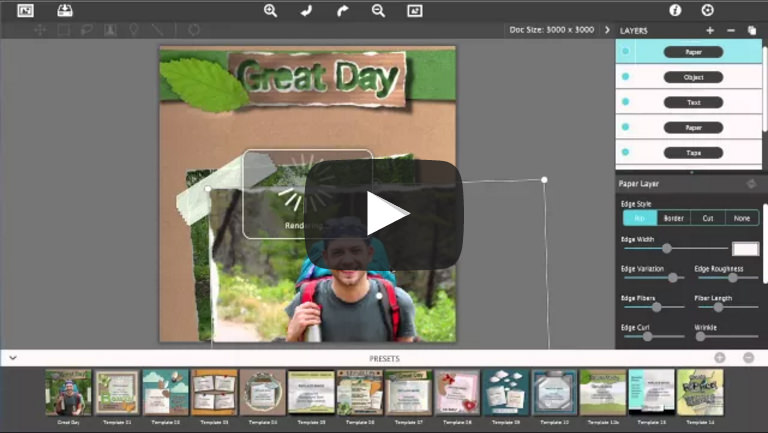
Task: Click the Fiber Length slider handle
Action: pyautogui.click(x=718, y=307)
